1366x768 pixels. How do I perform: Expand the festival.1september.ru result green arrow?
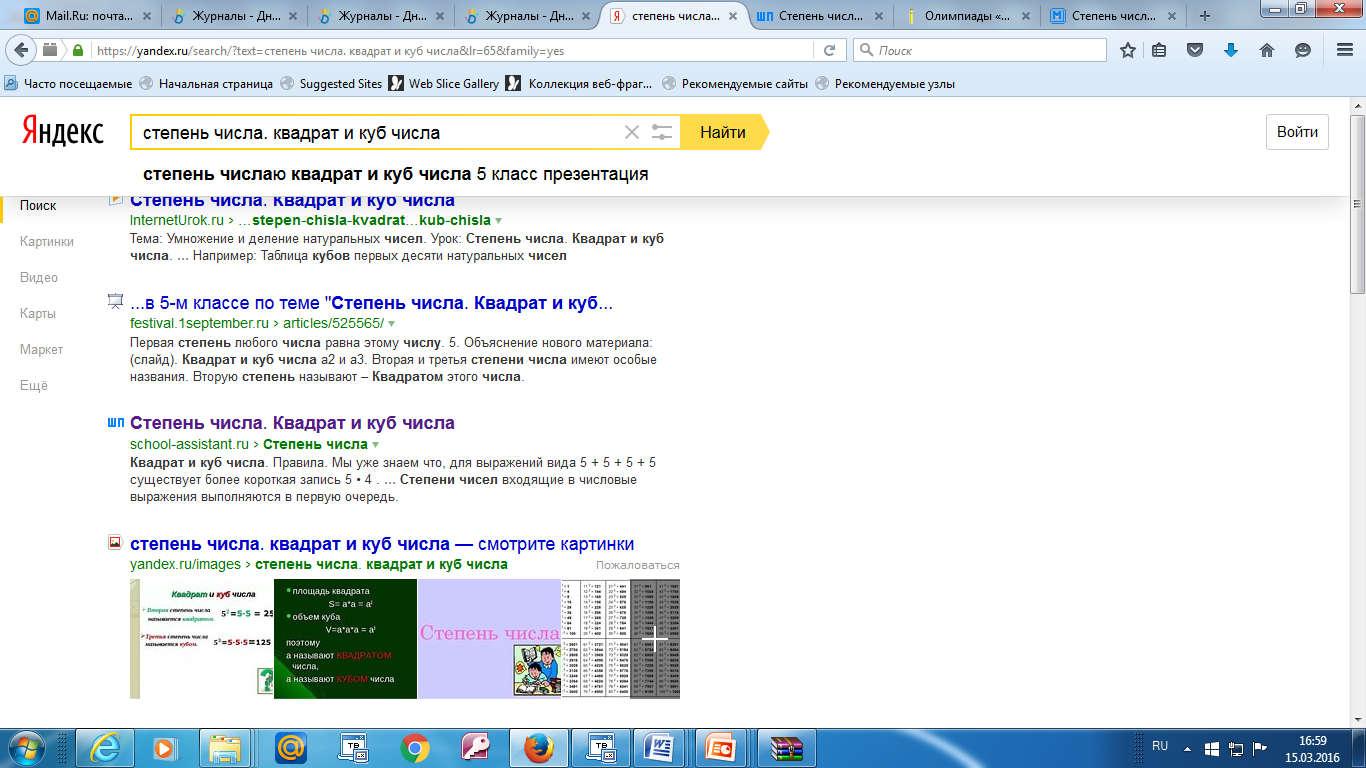coord(391,323)
